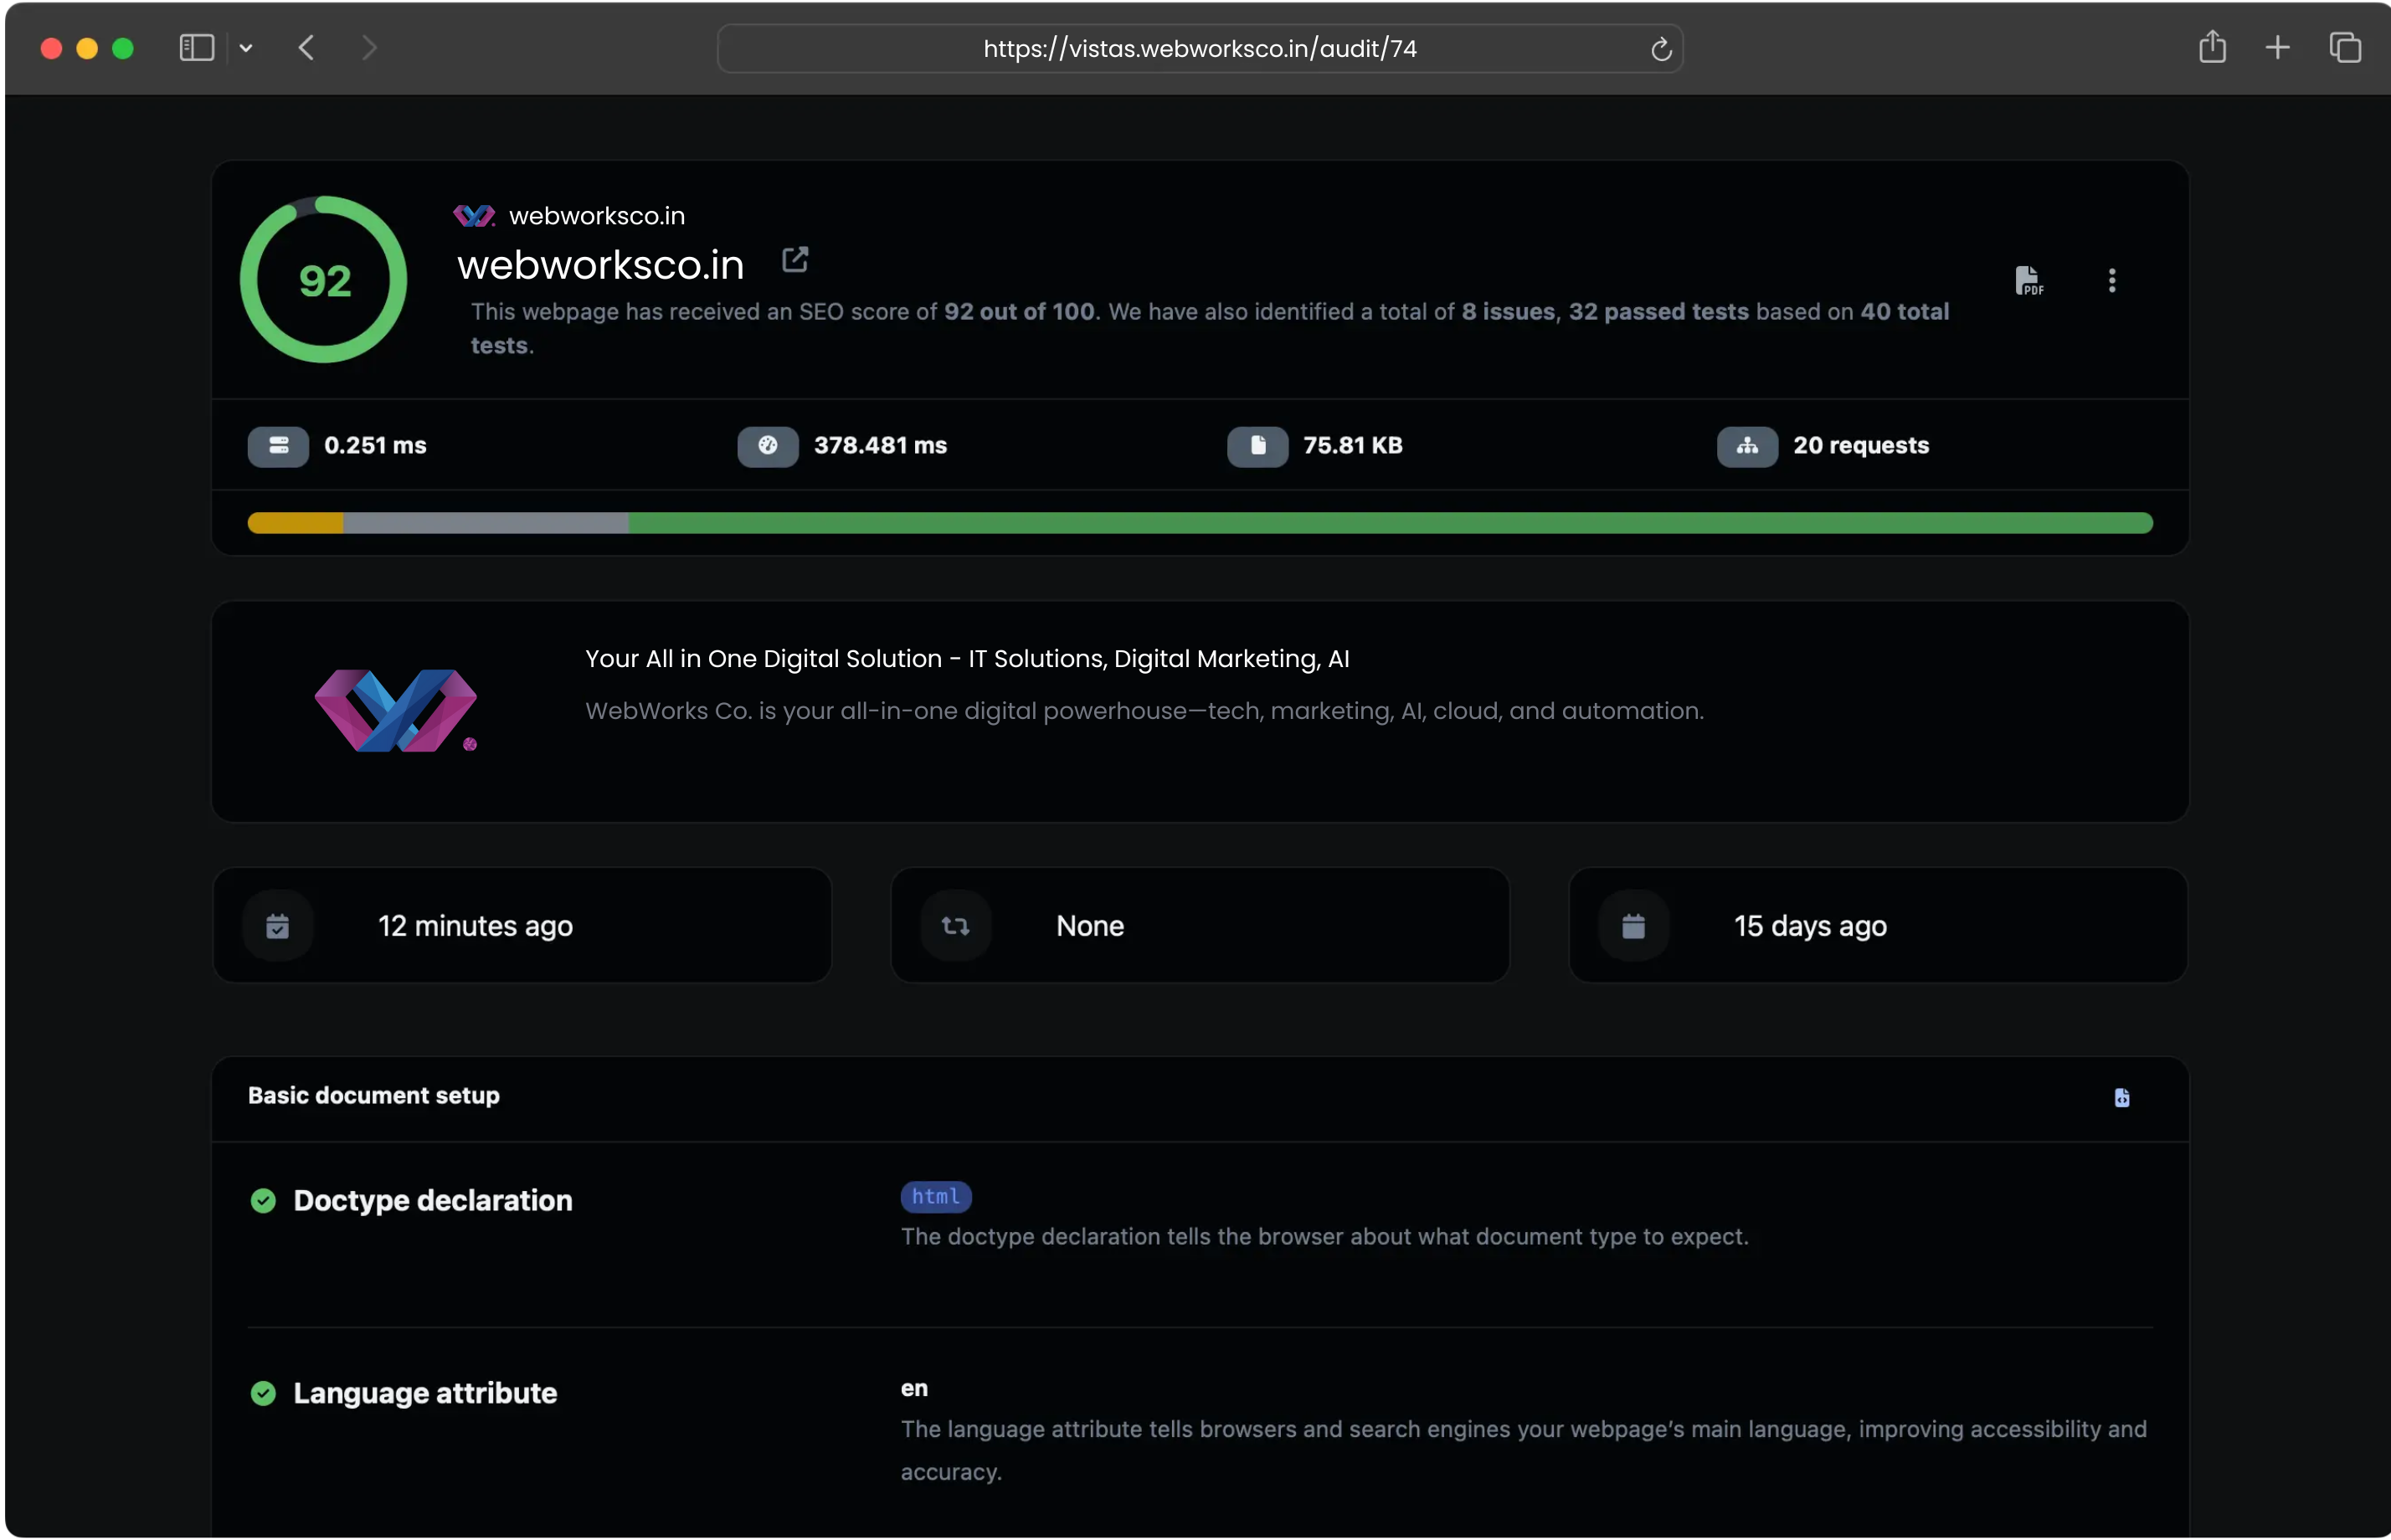Click the HTTP requests sitemap icon

1746,446
